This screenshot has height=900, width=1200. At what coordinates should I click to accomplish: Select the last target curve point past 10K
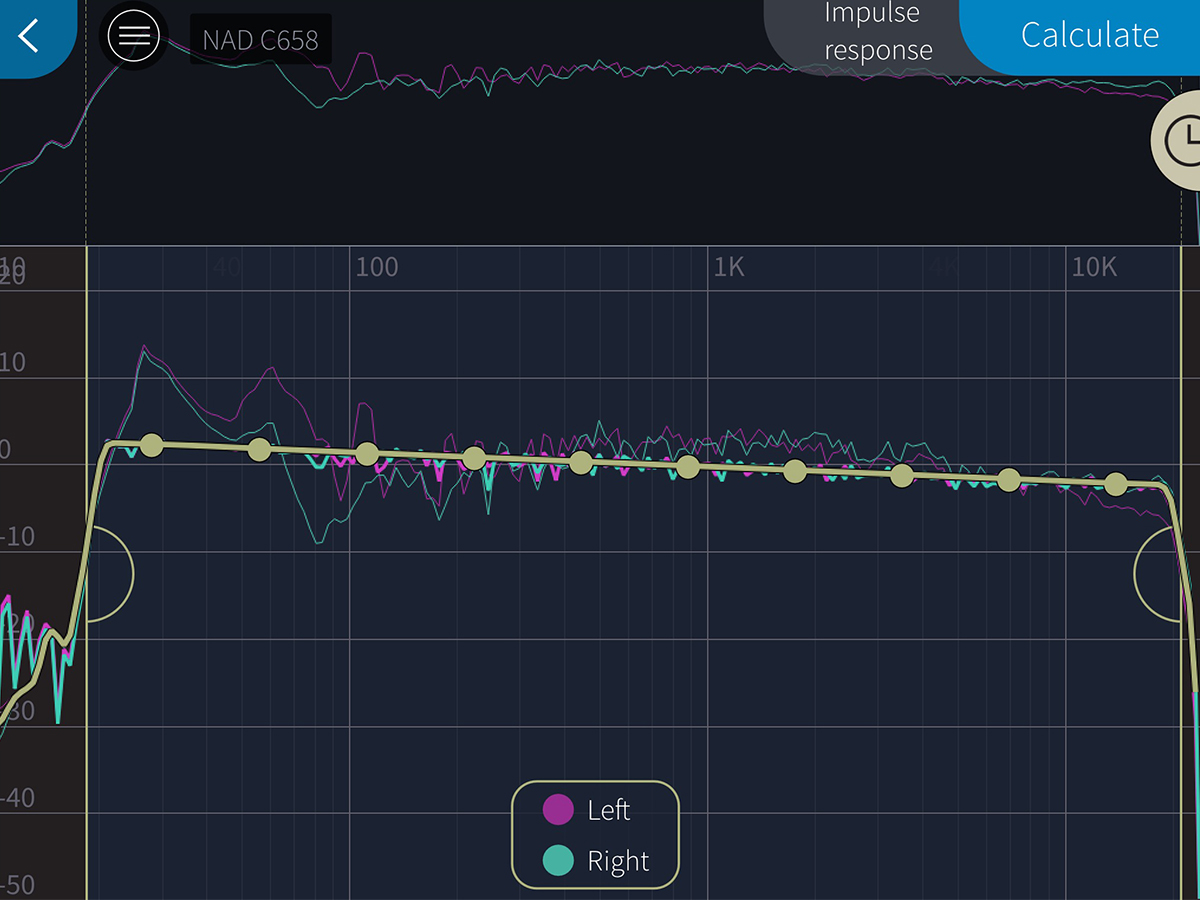pyautogui.click(x=1116, y=484)
